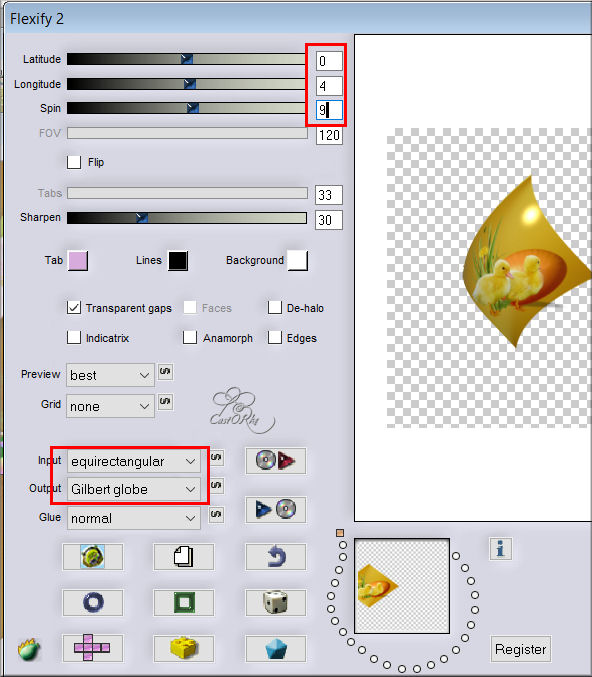Click the blue pentagon polyhedron button
Screen dimensions: 592x677
tap(275, 648)
